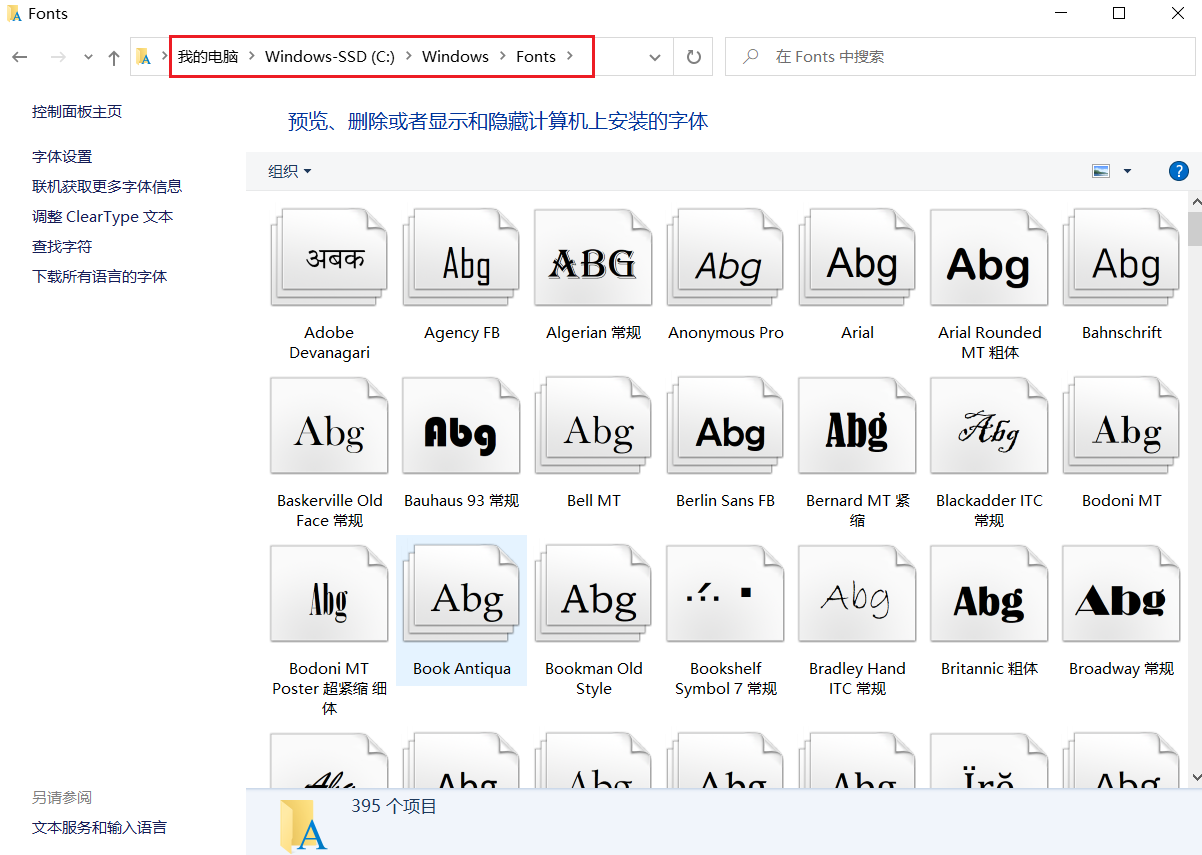Open 联机获取更多字体信息 link
The image size is (1202, 855).
(x=107, y=187)
